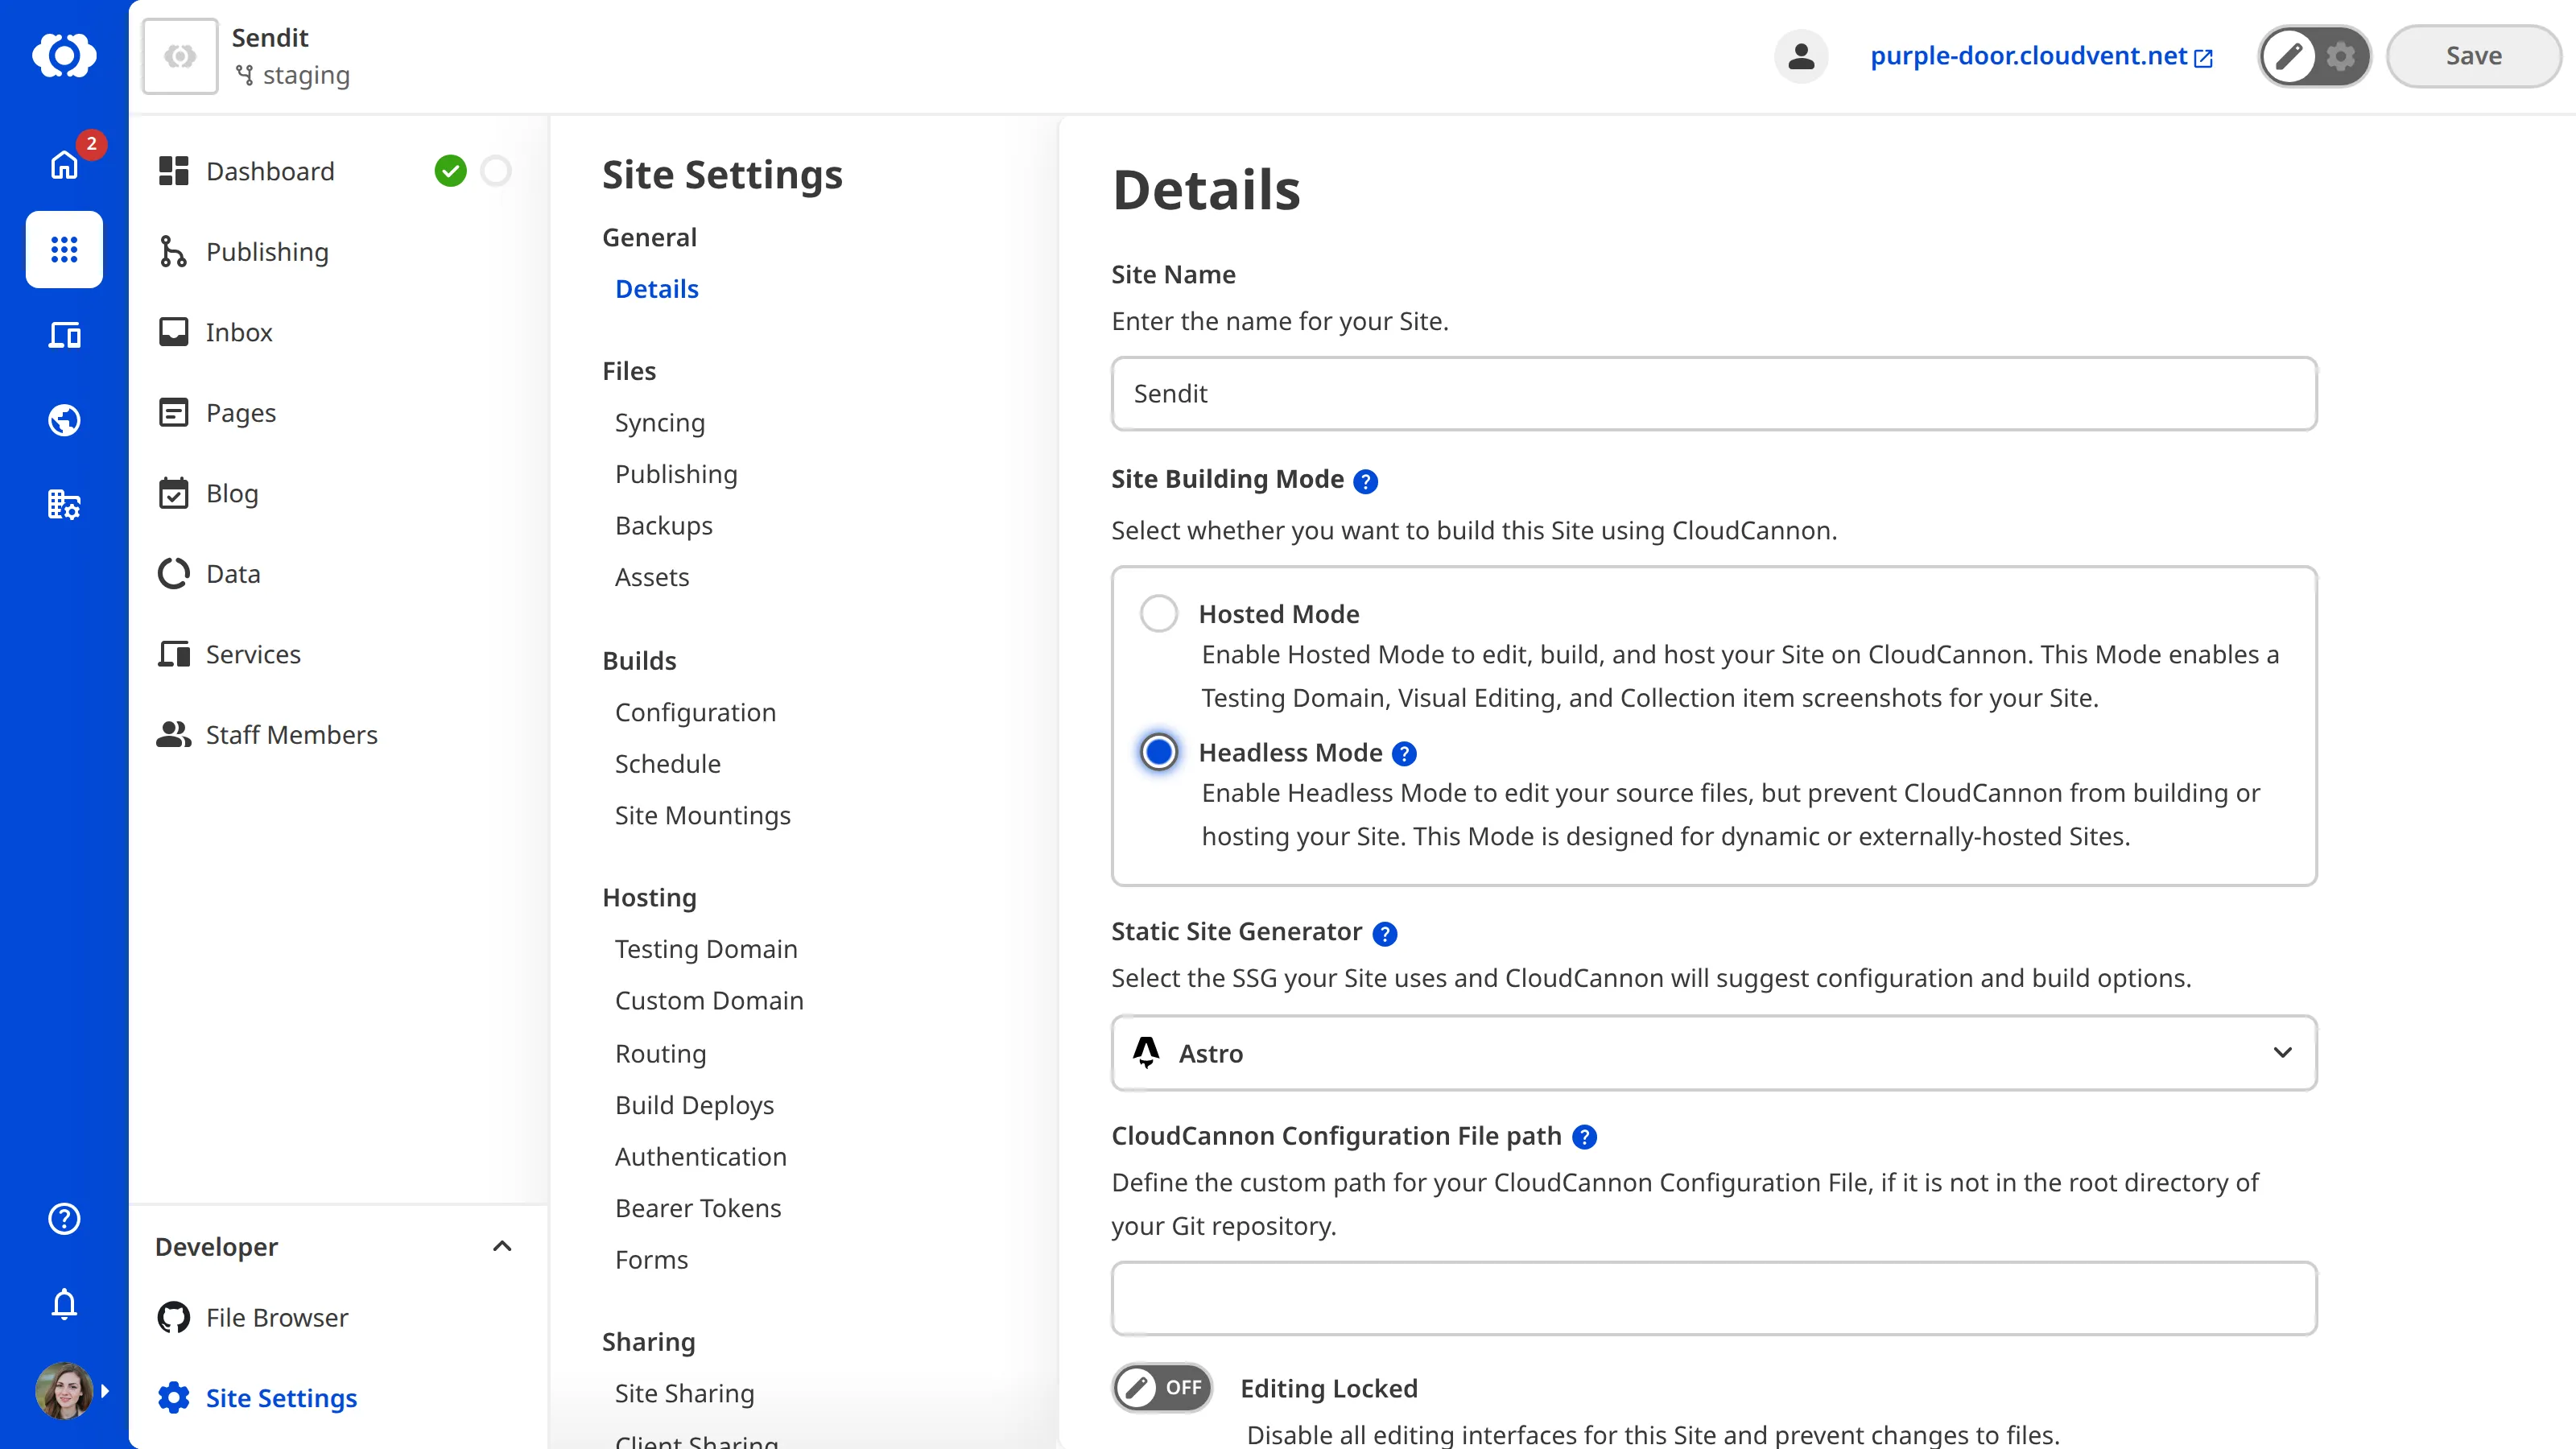Screen dimensions: 2576x1449
Task: Select the Hosted Mode radio button
Action: pyautogui.click(x=1159, y=613)
